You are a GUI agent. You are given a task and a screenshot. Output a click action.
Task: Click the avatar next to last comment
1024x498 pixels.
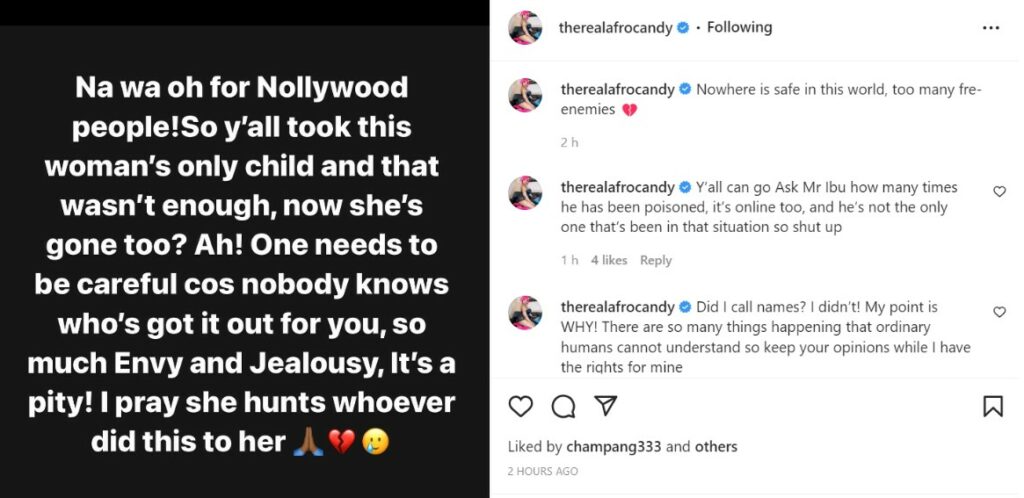pos(526,313)
